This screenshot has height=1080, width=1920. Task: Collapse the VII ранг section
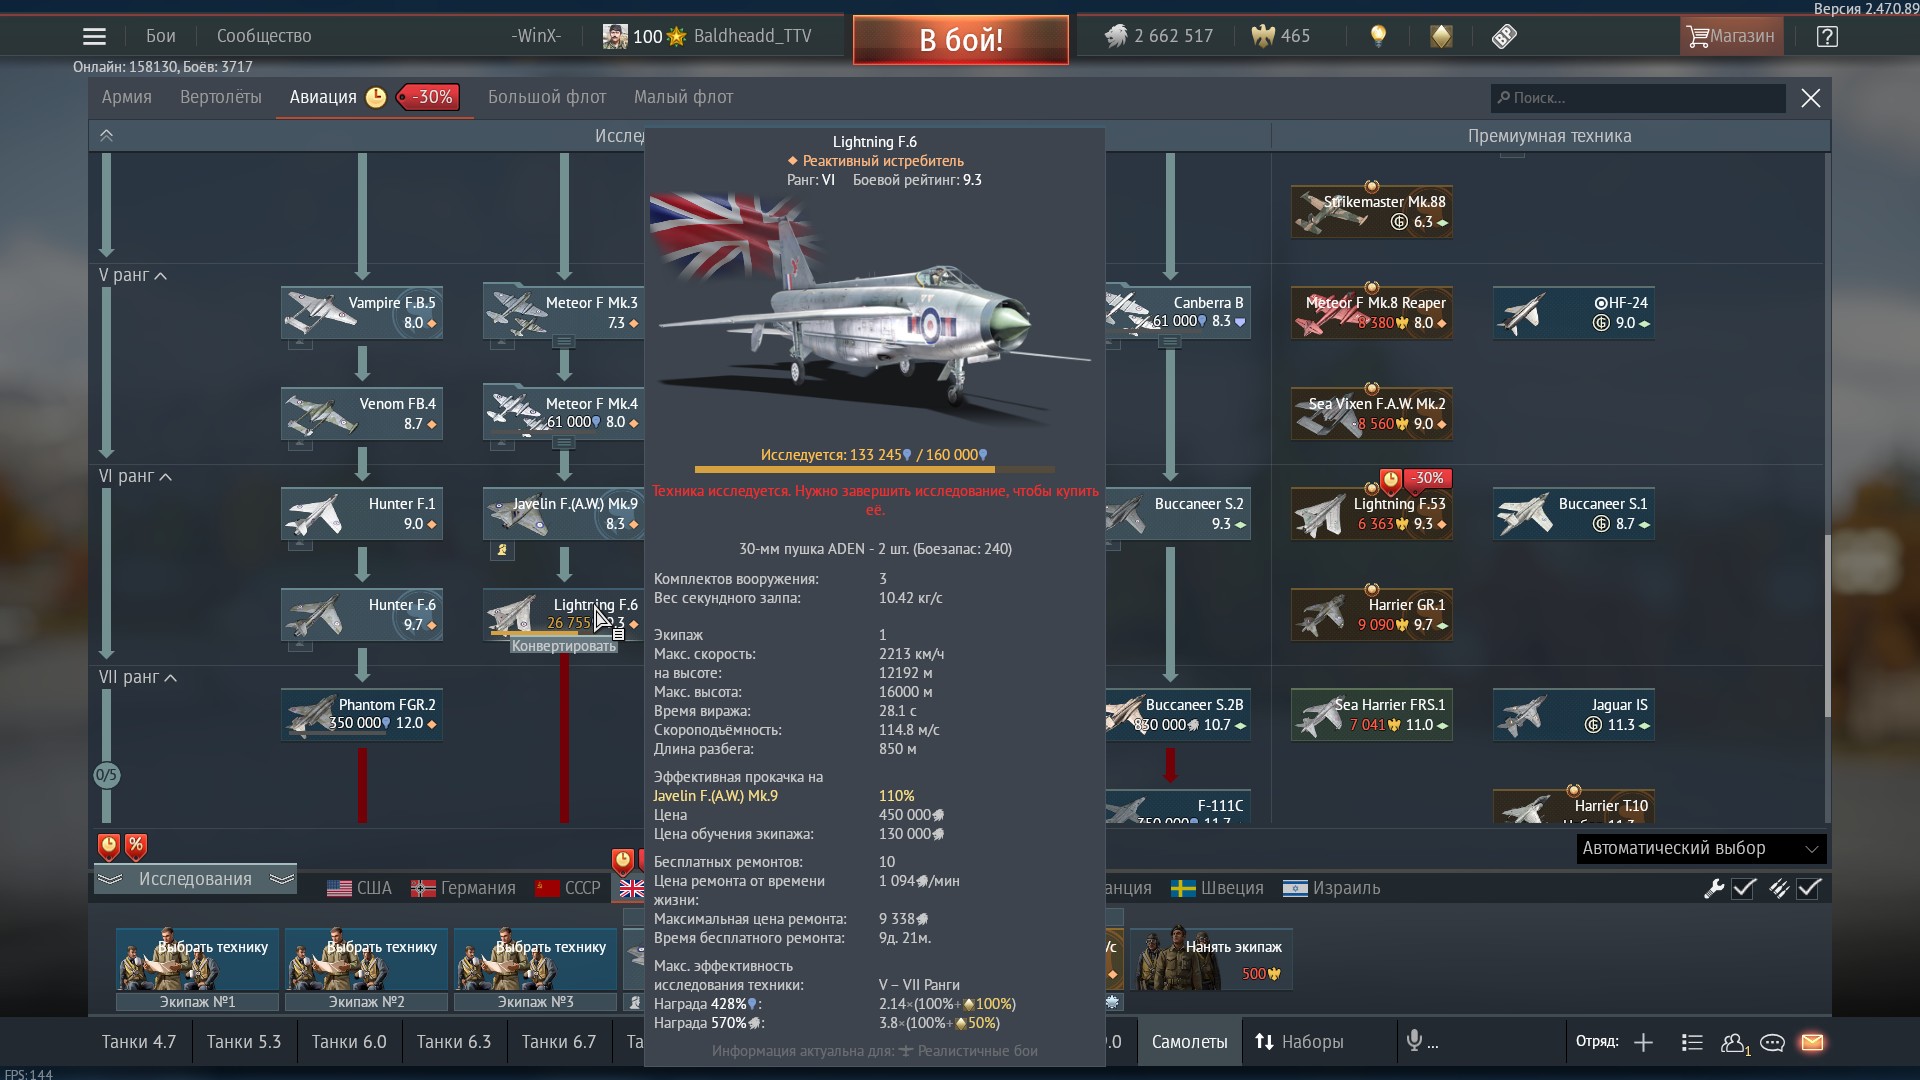[138, 677]
